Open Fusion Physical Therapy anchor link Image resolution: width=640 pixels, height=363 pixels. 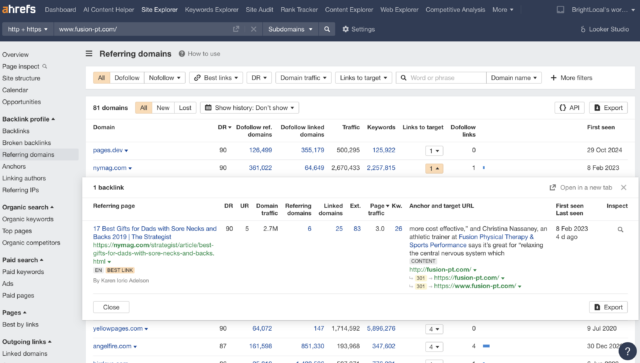471,241
